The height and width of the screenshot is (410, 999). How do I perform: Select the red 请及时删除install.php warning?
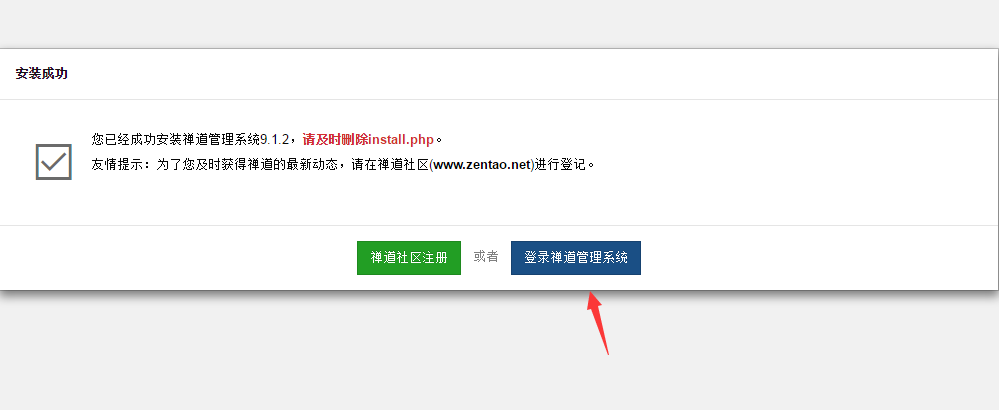click(368, 139)
